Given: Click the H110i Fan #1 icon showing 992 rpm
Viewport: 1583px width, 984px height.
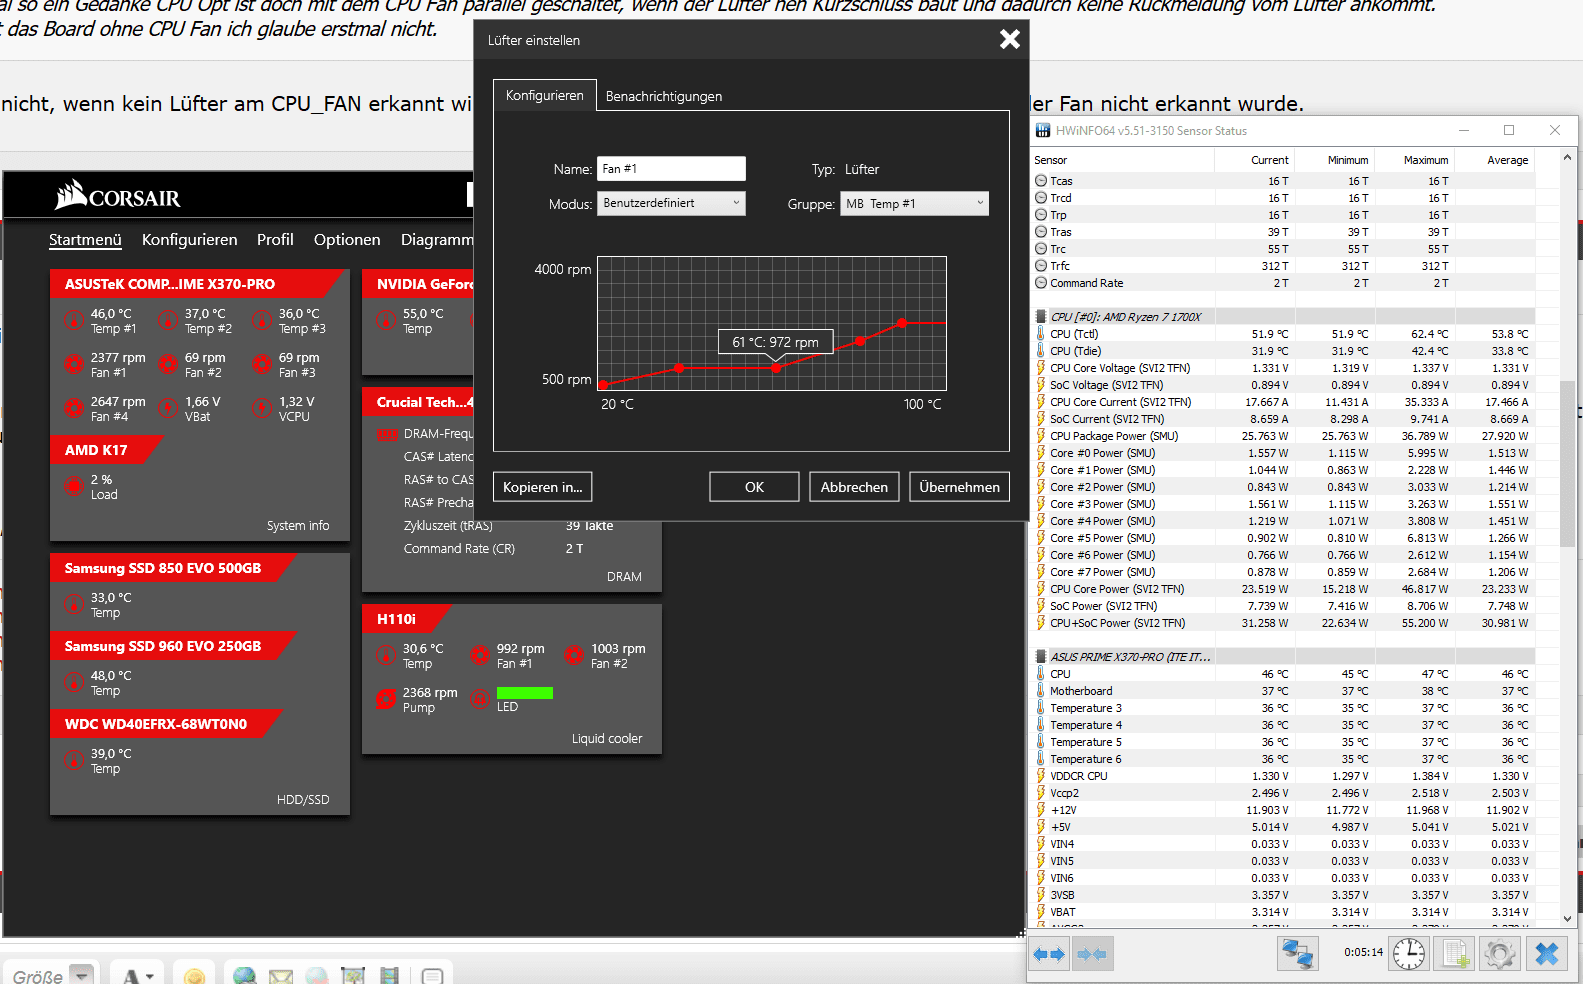Looking at the screenshot, I should click(479, 655).
